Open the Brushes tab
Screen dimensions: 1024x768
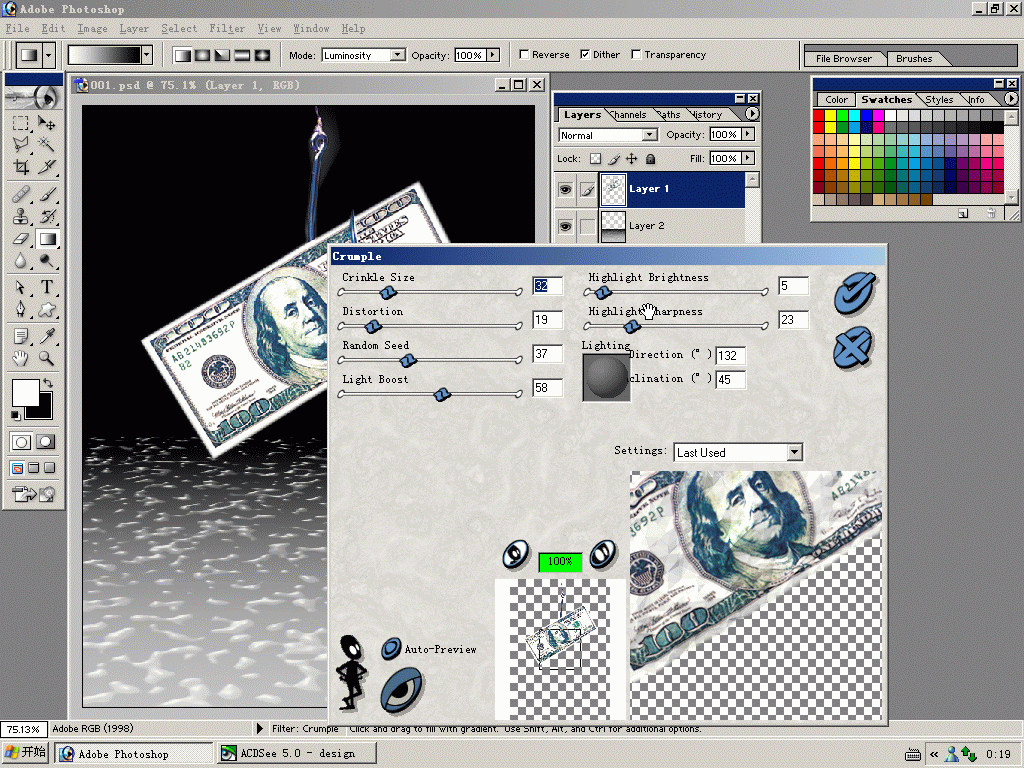tap(914, 58)
